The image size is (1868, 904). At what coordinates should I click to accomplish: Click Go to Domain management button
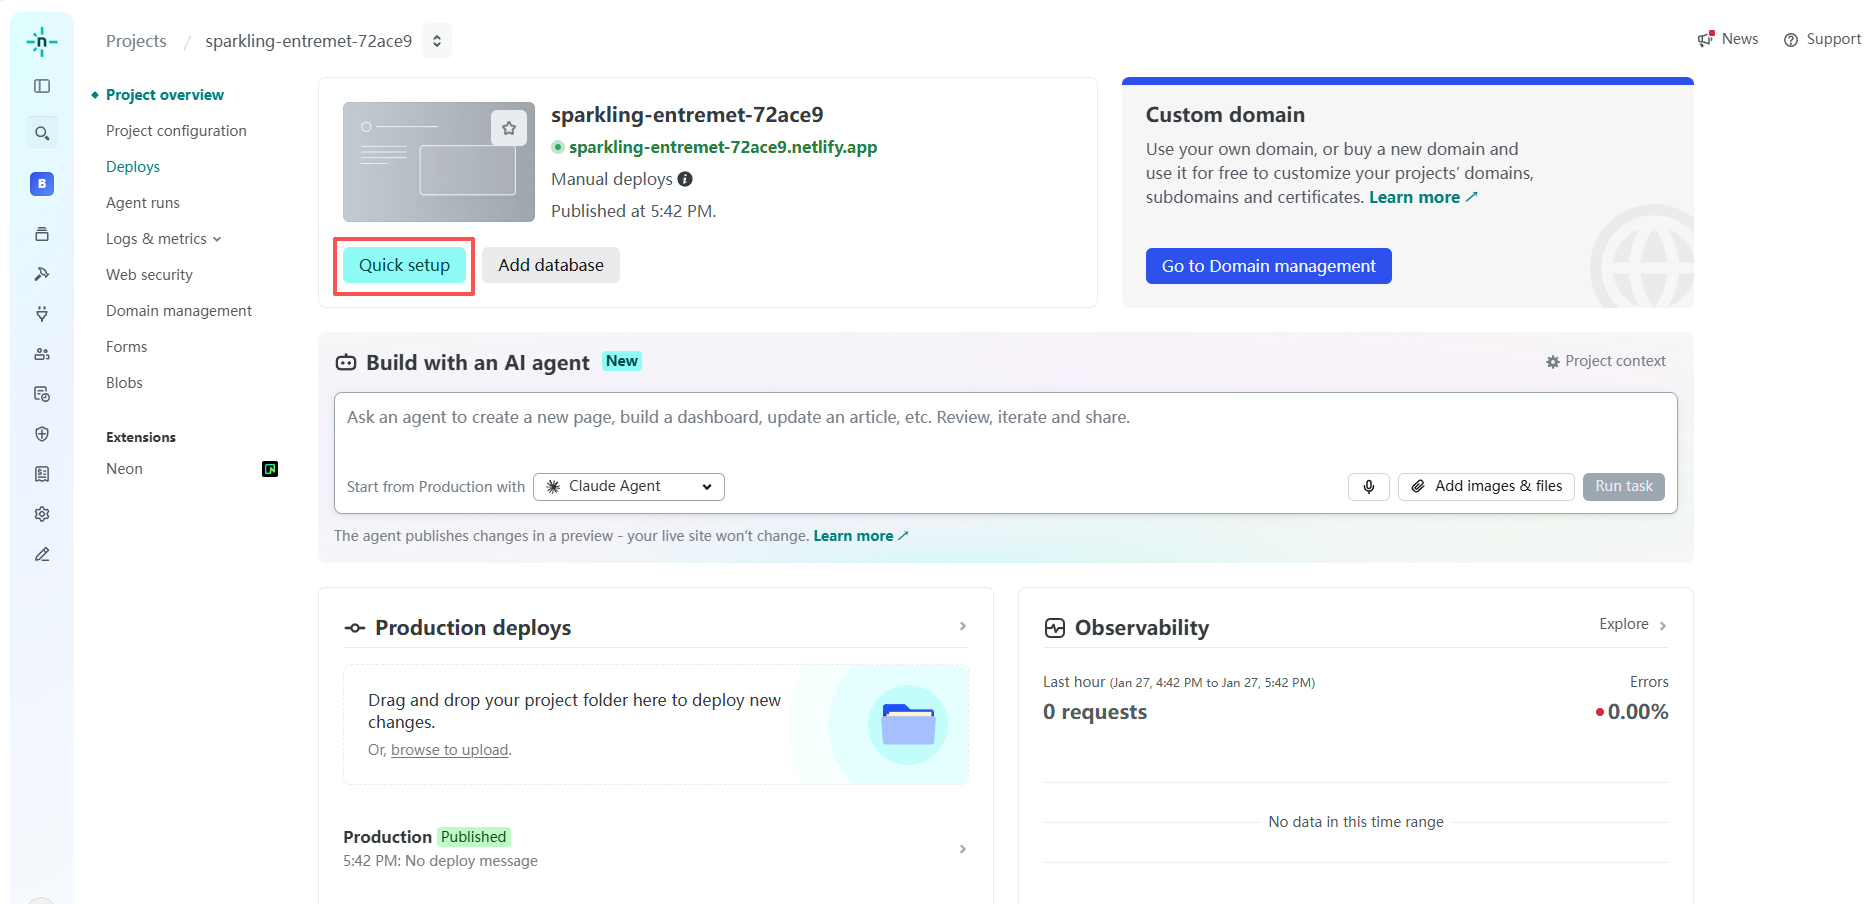[1268, 266]
